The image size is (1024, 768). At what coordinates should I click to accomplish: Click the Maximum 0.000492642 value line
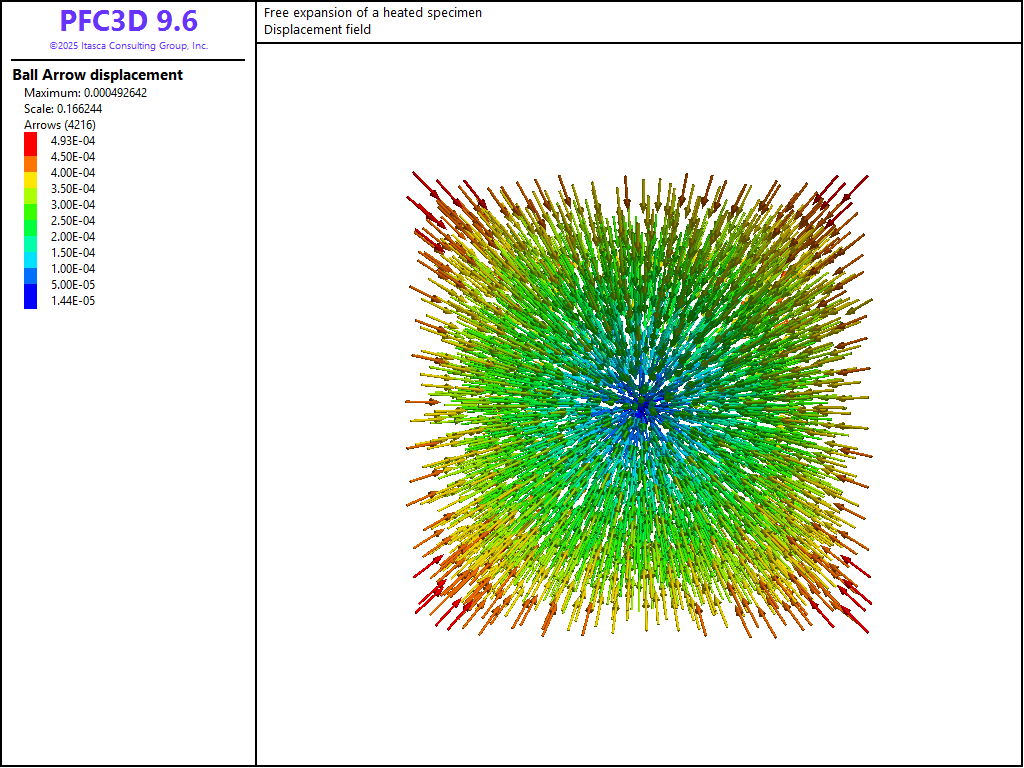pyautogui.click(x=85, y=93)
